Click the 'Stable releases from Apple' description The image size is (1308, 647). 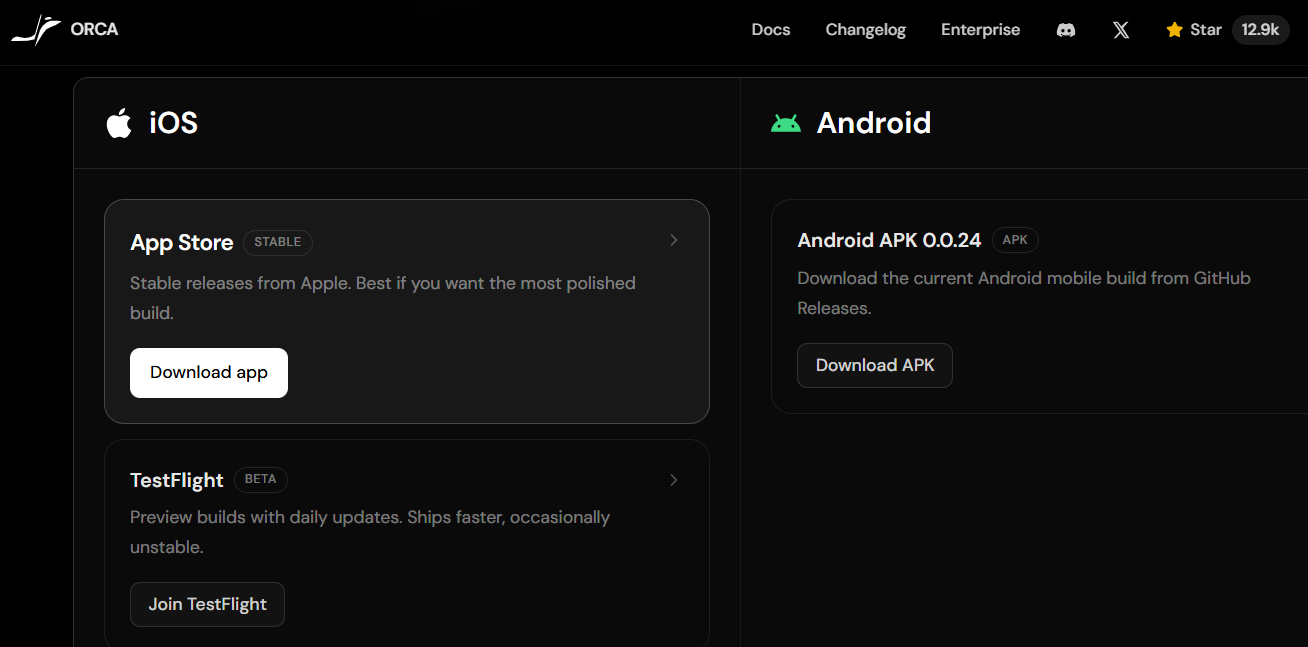(383, 298)
